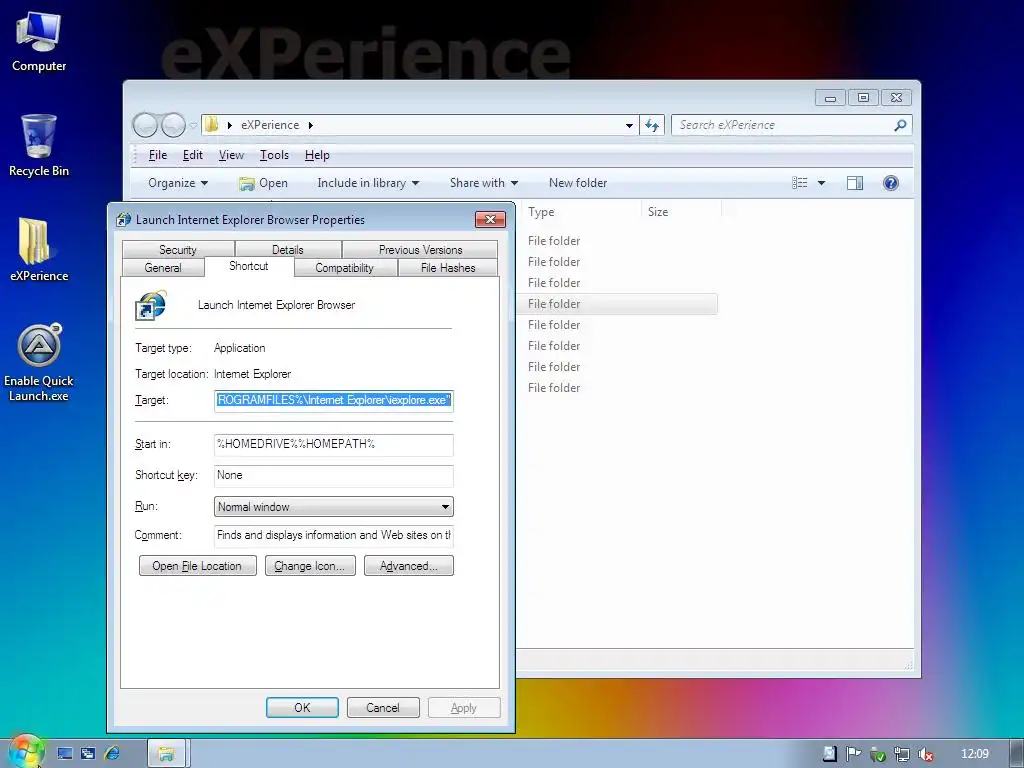The image size is (1024, 768).
Task: Click the first document tray icon
Action: (x=829, y=754)
